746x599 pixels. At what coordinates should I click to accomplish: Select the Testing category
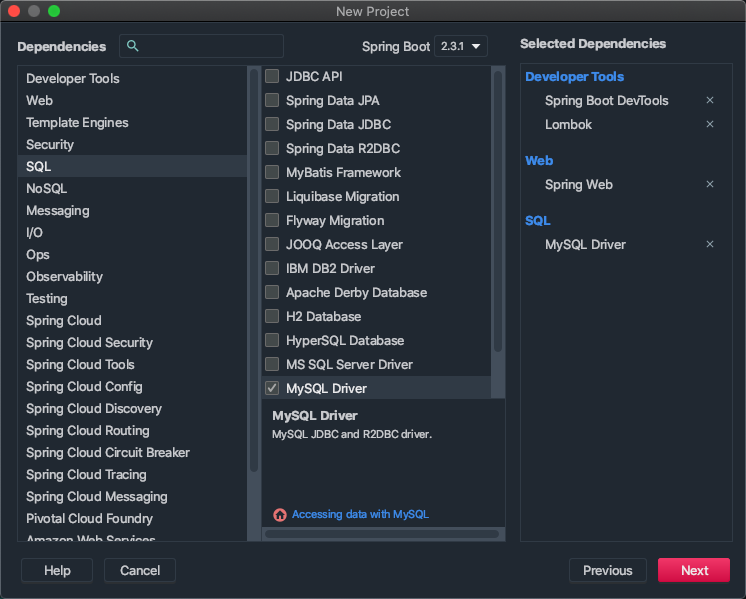pos(132,298)
